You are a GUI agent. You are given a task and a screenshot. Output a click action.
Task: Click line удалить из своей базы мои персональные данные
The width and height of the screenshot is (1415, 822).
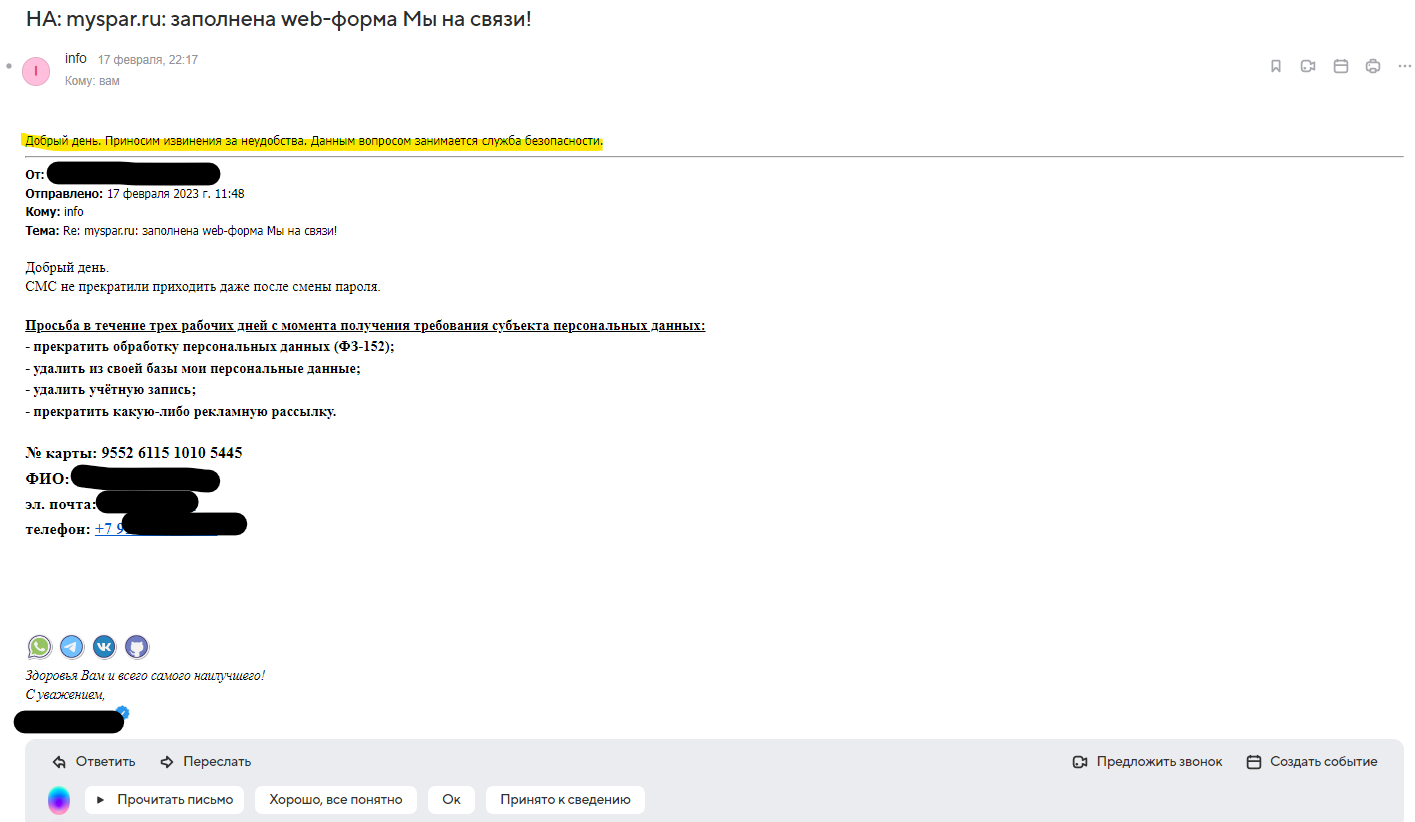[193, 368]
